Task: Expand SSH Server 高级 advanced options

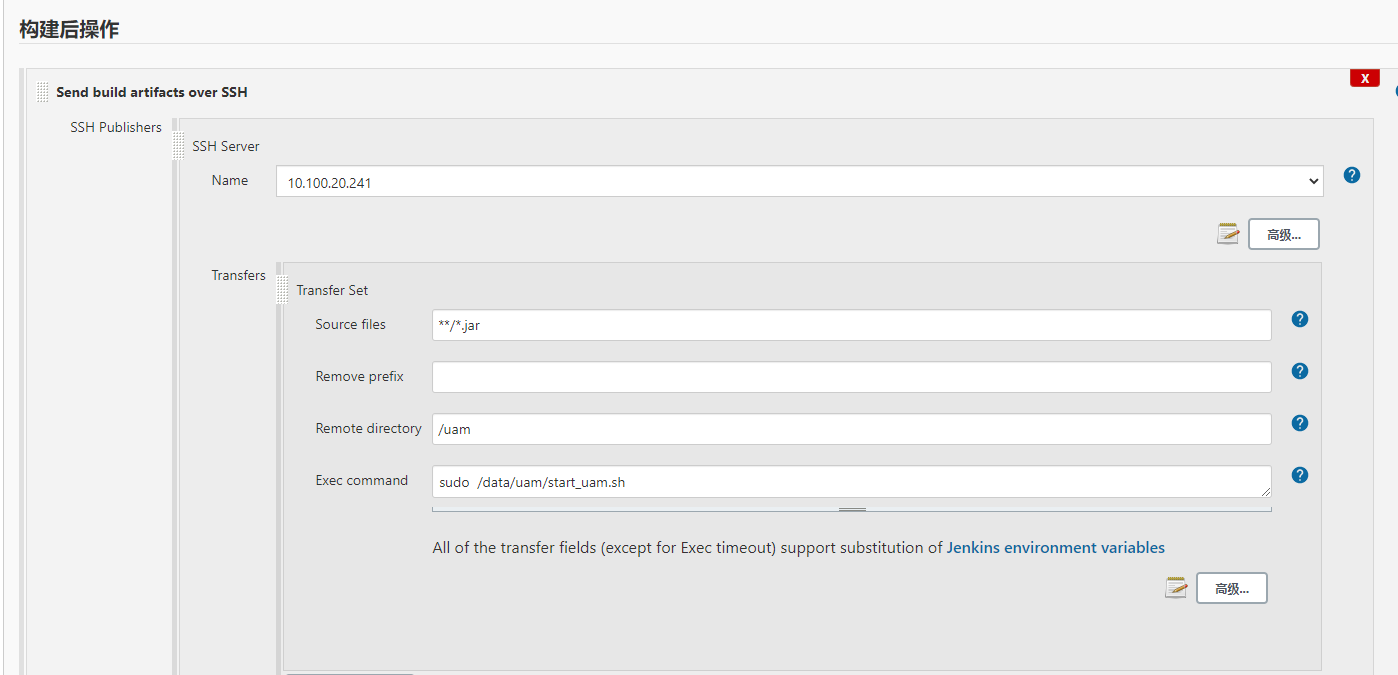Action: coord(1283,235)
